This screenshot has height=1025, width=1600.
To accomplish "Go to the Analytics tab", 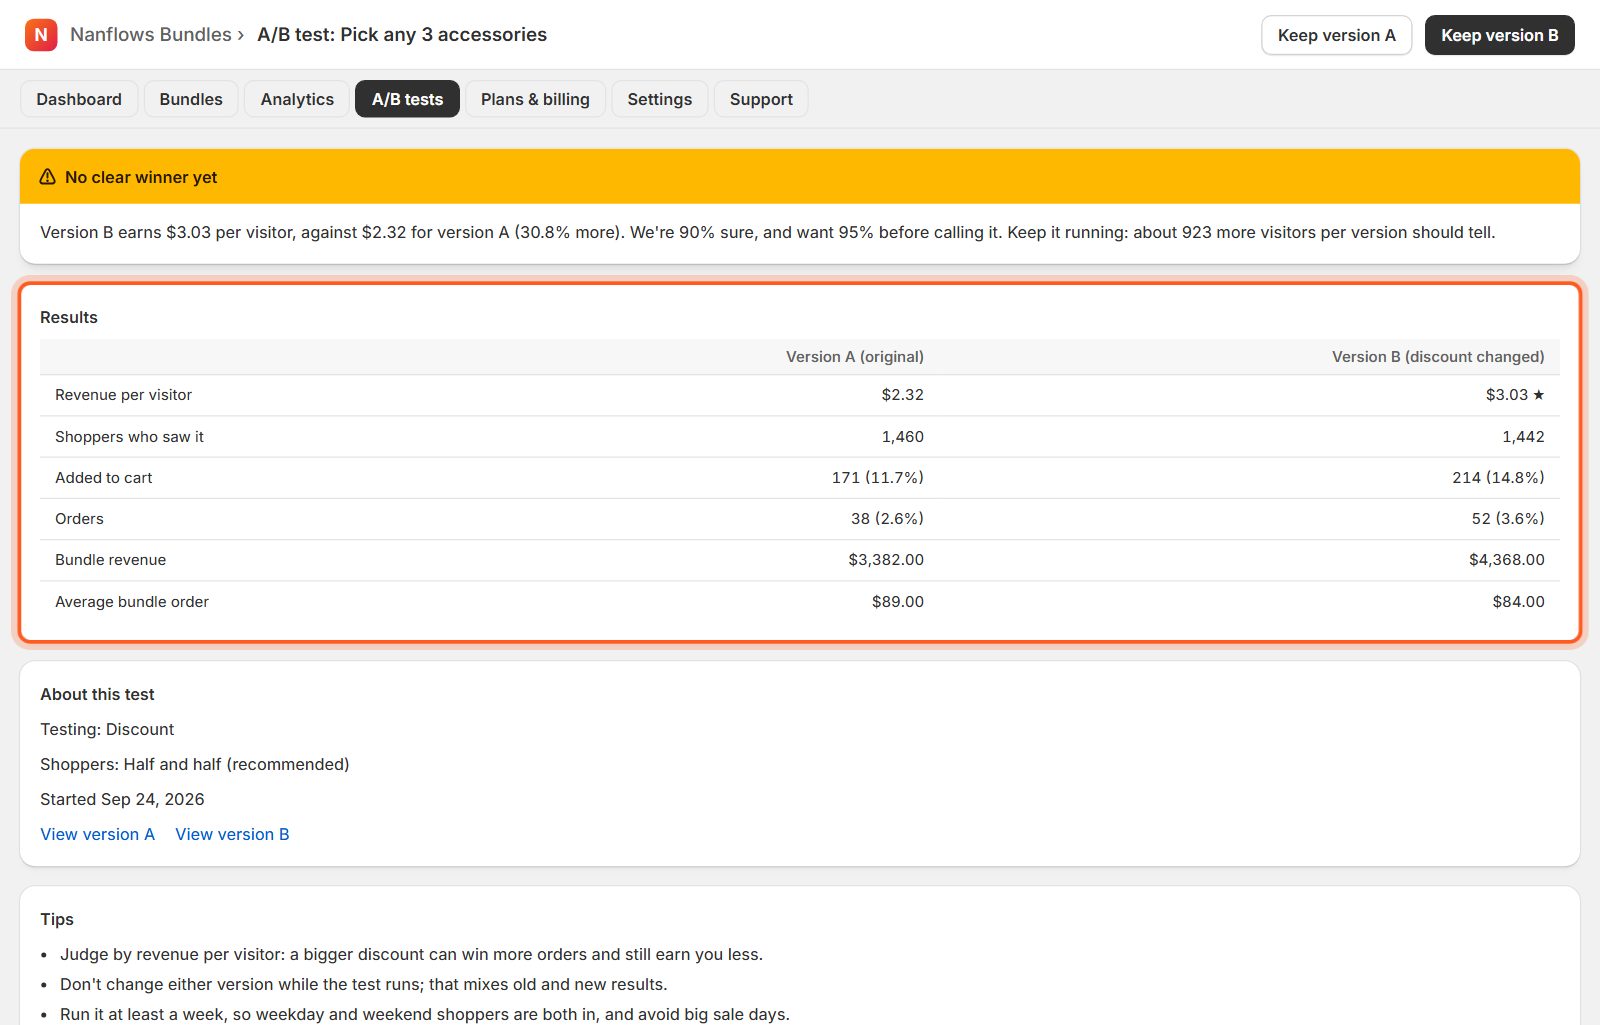I will [297, 99].
